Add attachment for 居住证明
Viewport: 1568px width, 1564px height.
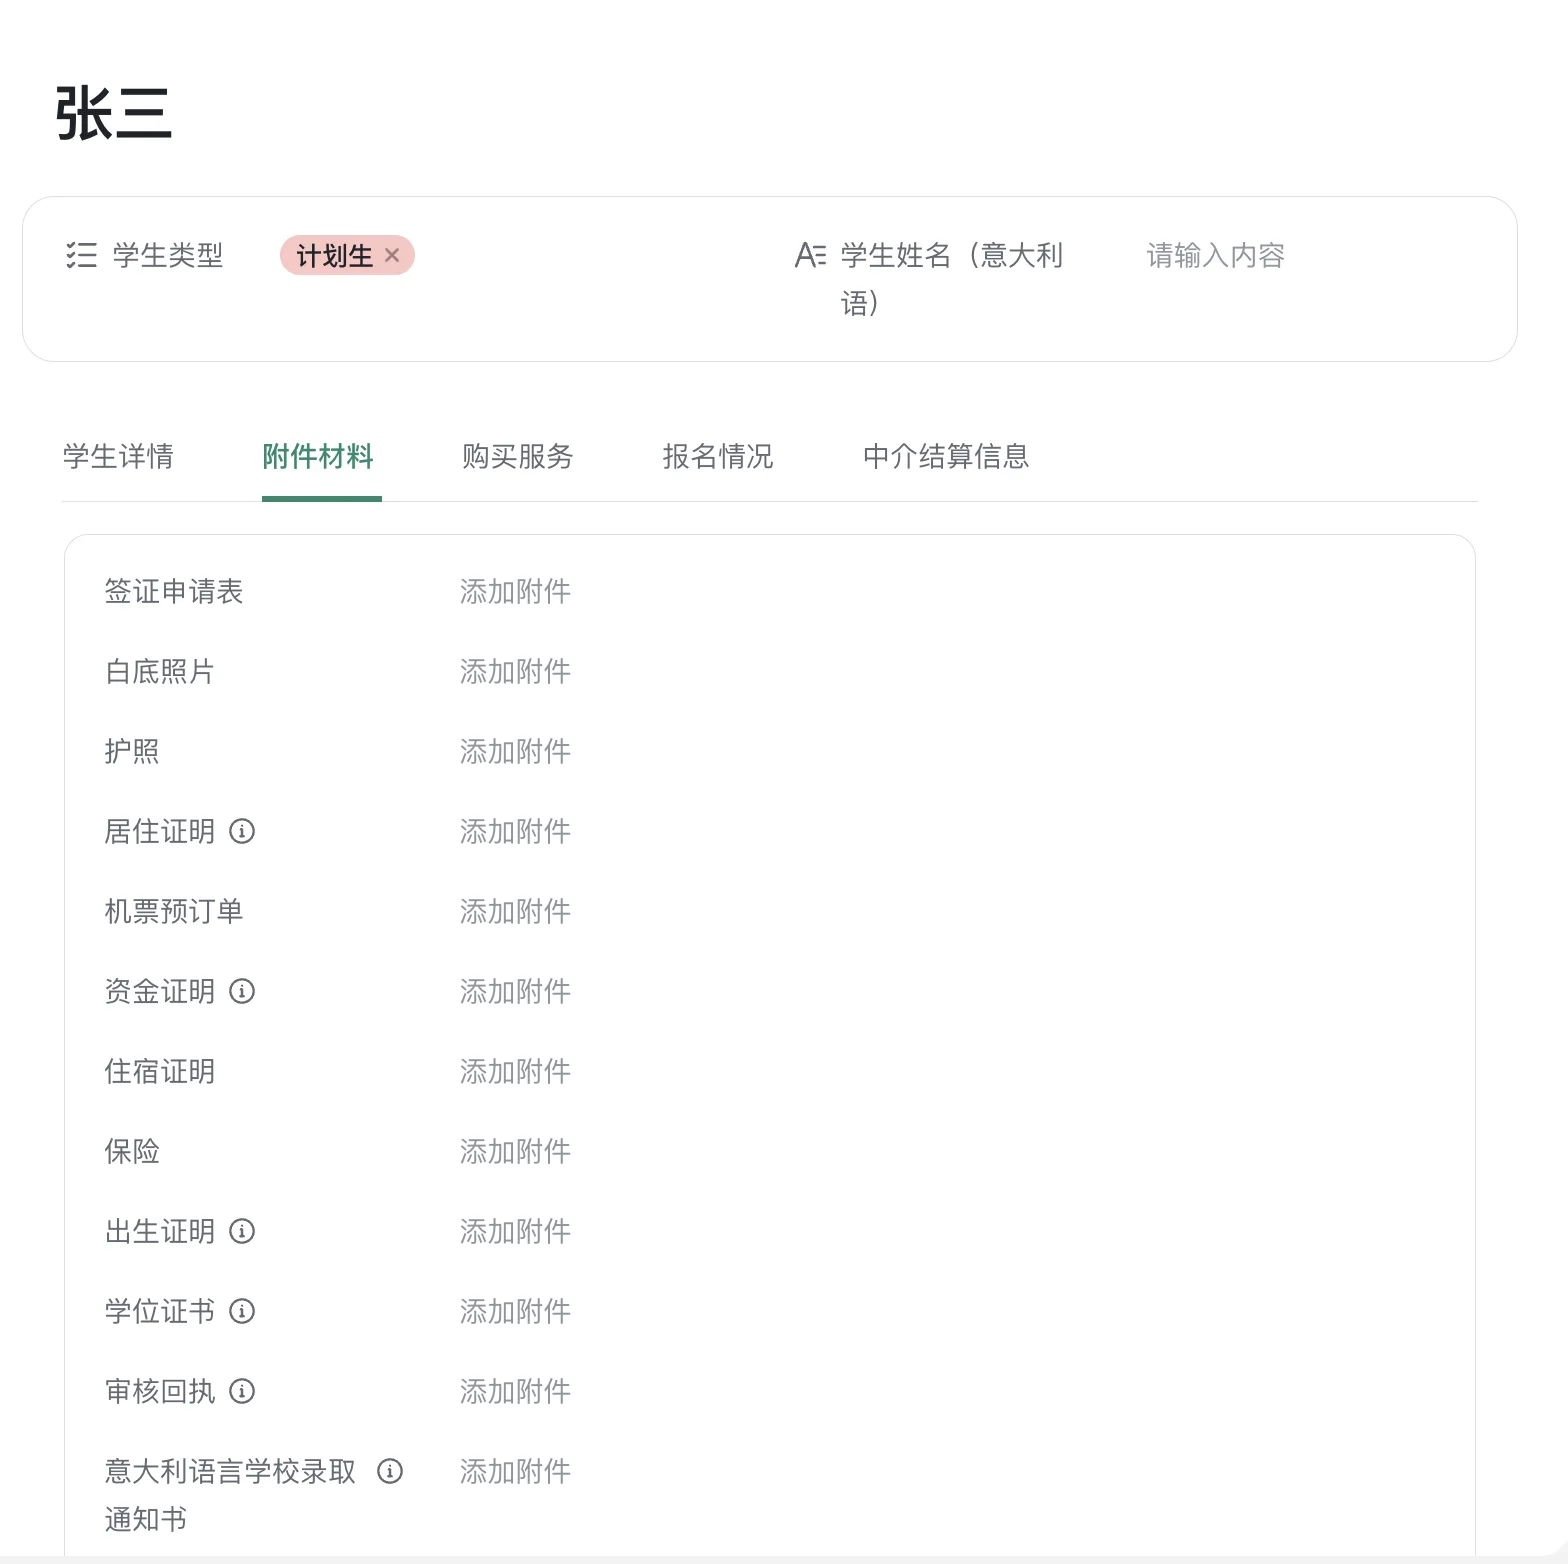515,831
